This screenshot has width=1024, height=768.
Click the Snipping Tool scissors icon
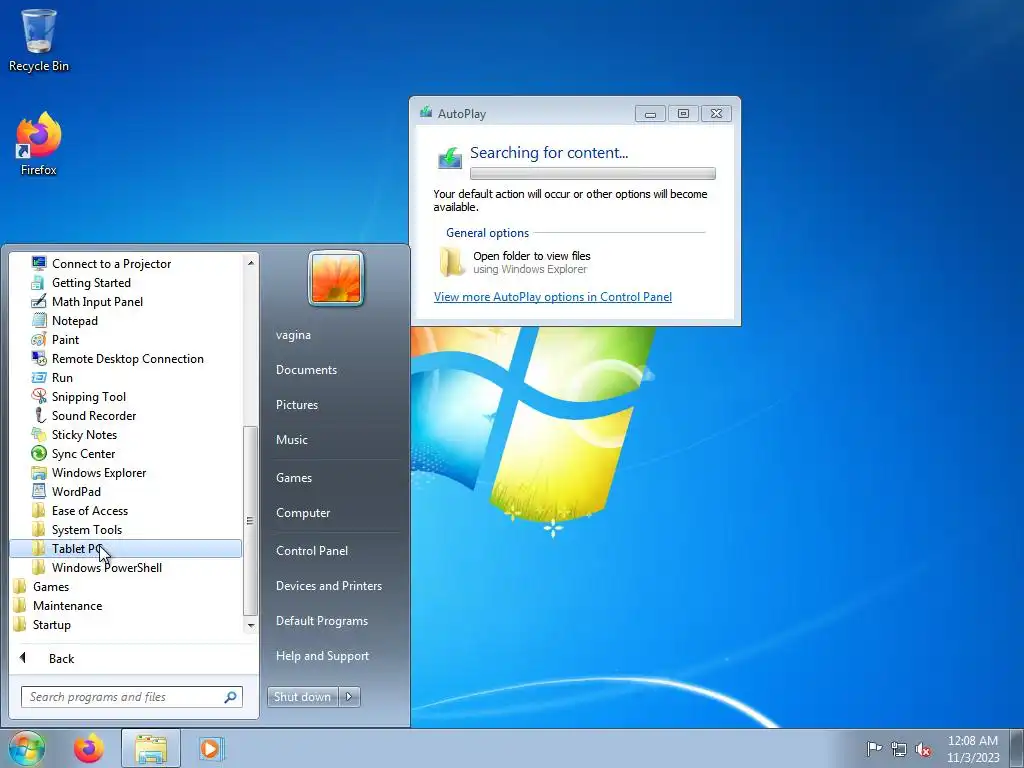pos(39,396)
